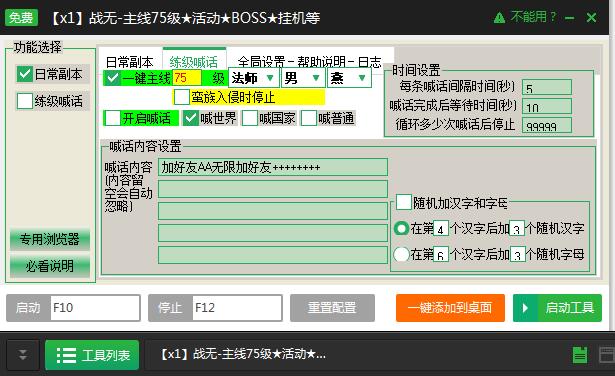Click the 停止 hotkey field showing F12

pos(237,308)
